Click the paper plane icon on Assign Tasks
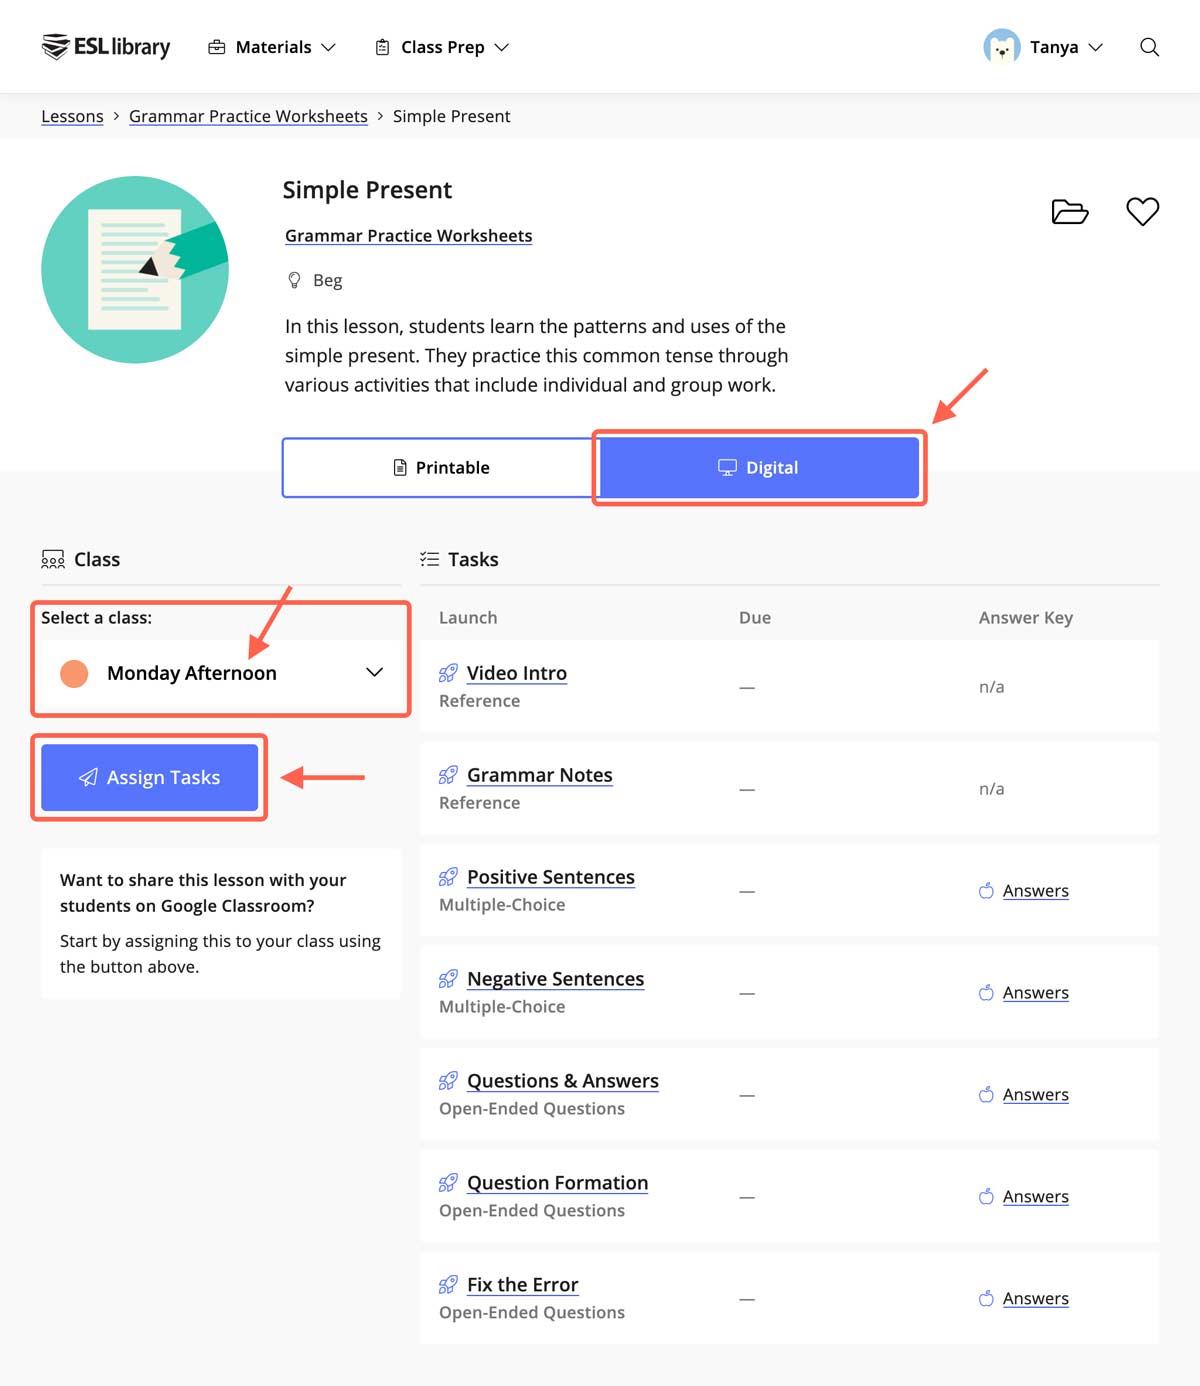Viewport: 1200px width, 1386px height. pyautogui.click(x=88, y=777)
